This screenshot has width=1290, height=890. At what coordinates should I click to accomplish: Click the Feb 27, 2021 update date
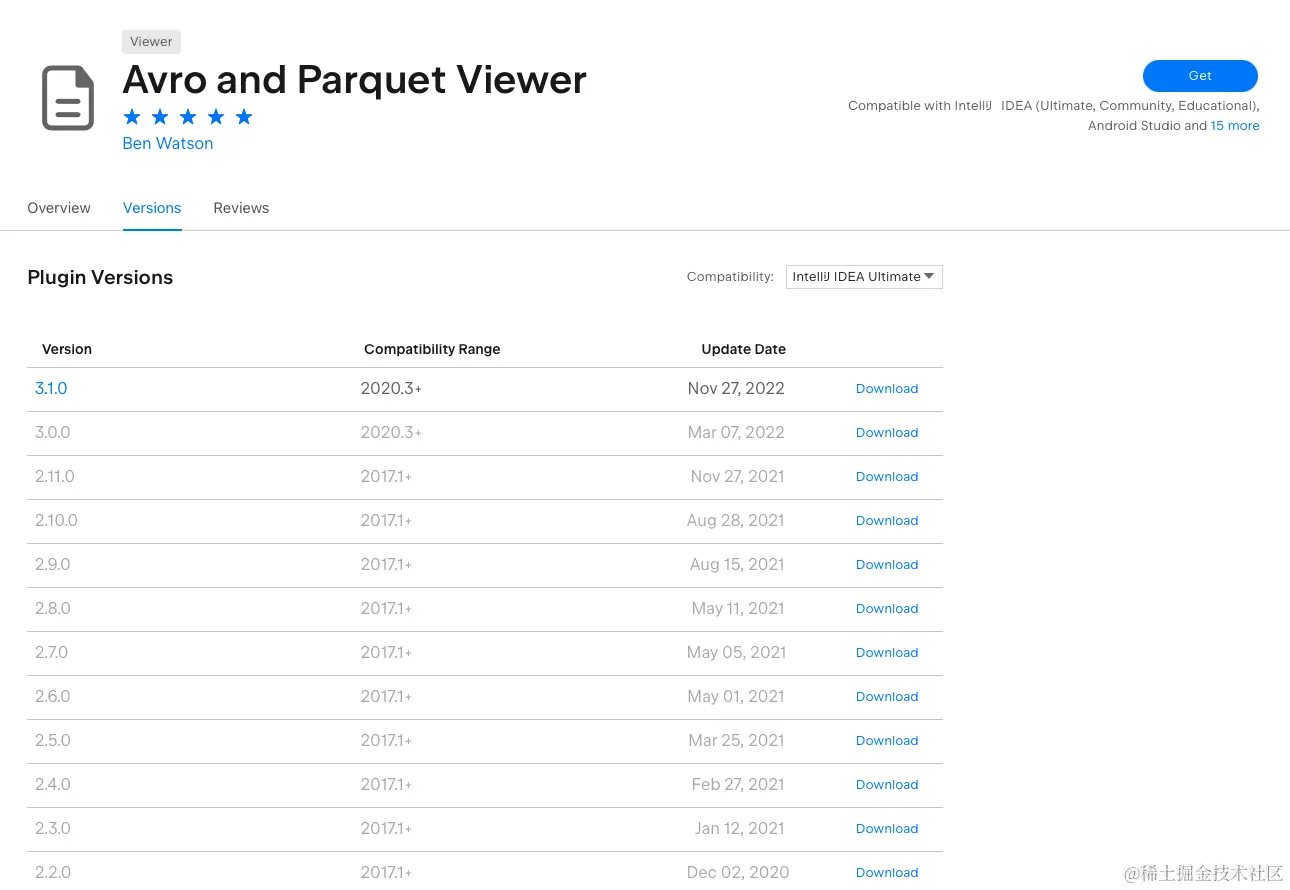738,785
